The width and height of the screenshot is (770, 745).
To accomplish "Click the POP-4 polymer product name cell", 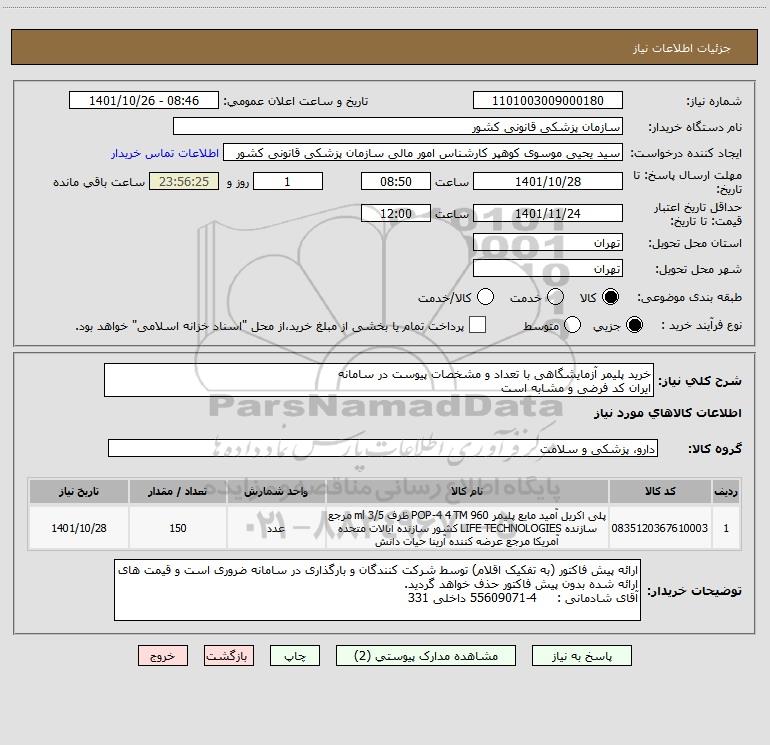I will point(467,528).
